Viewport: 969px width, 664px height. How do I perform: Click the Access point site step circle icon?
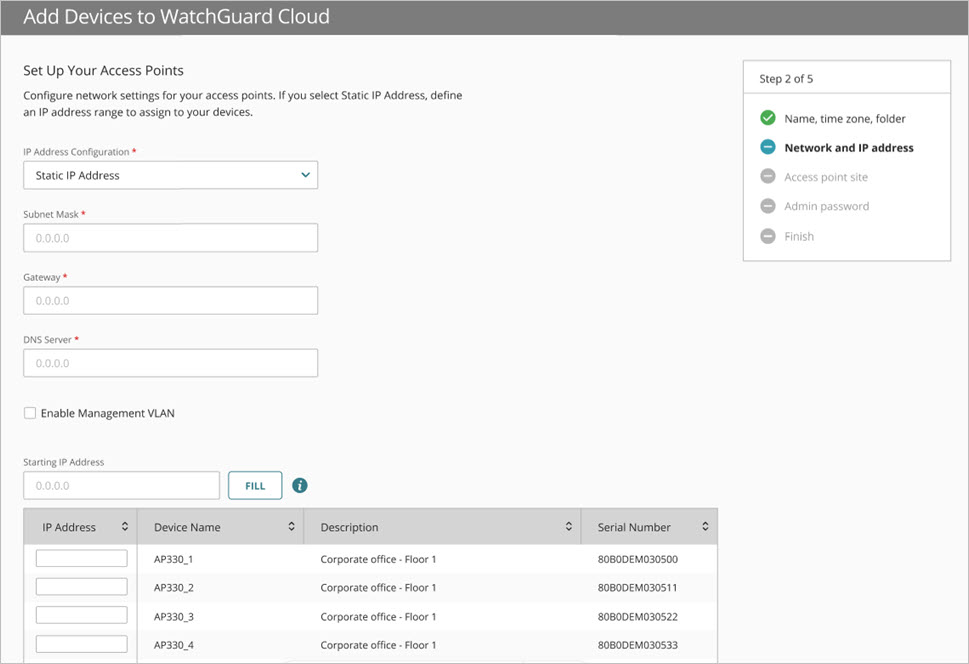click(767, 176)
